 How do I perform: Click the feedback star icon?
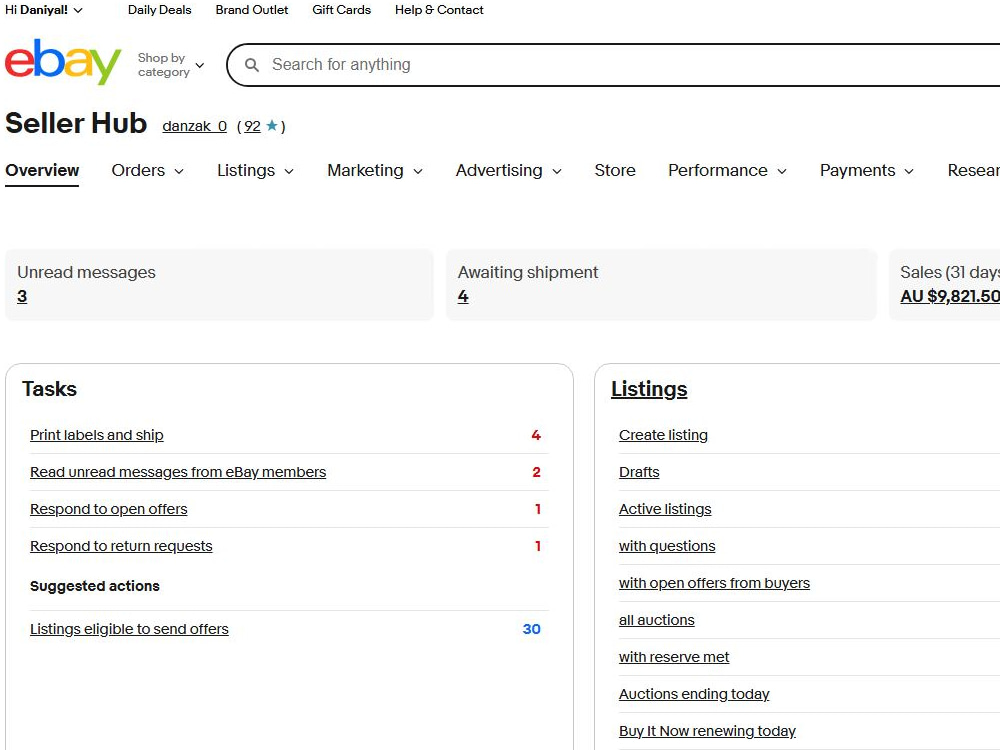point(272,126)
